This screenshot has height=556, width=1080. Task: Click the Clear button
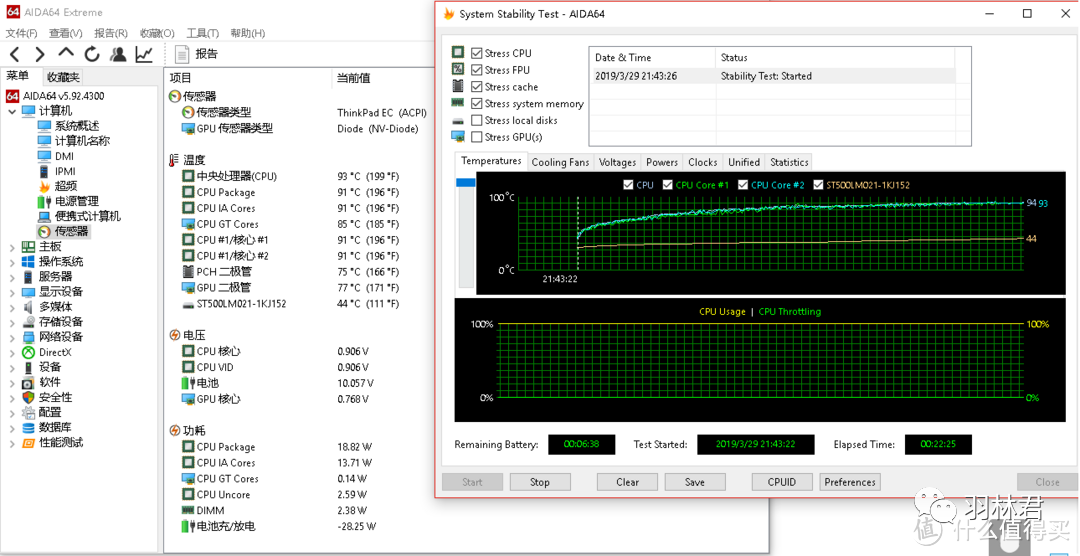pyautogui.click(x=627, y=482)
